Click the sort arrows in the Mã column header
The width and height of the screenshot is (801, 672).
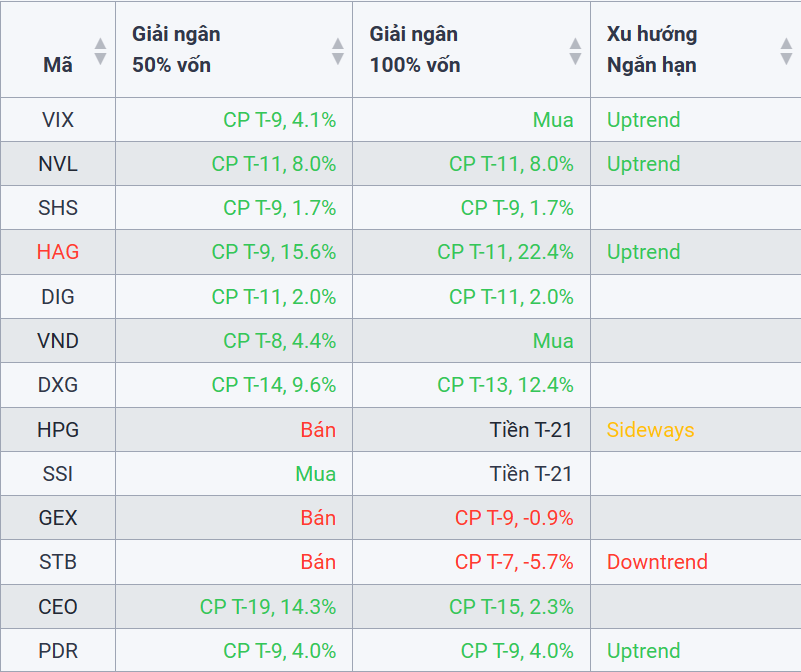click(x=100, y=50)
